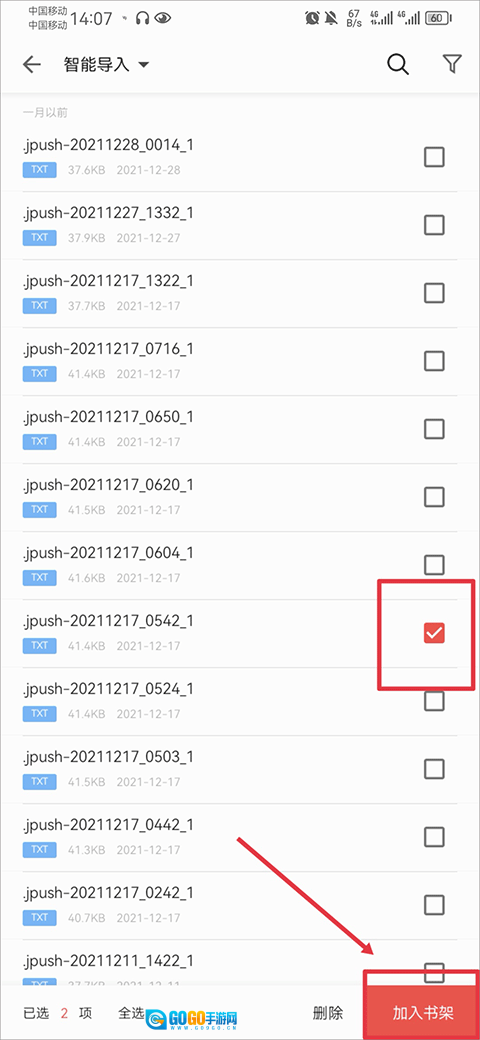
Task: Tap the headphones icon in status bar
Action: (x=141, y=19)
